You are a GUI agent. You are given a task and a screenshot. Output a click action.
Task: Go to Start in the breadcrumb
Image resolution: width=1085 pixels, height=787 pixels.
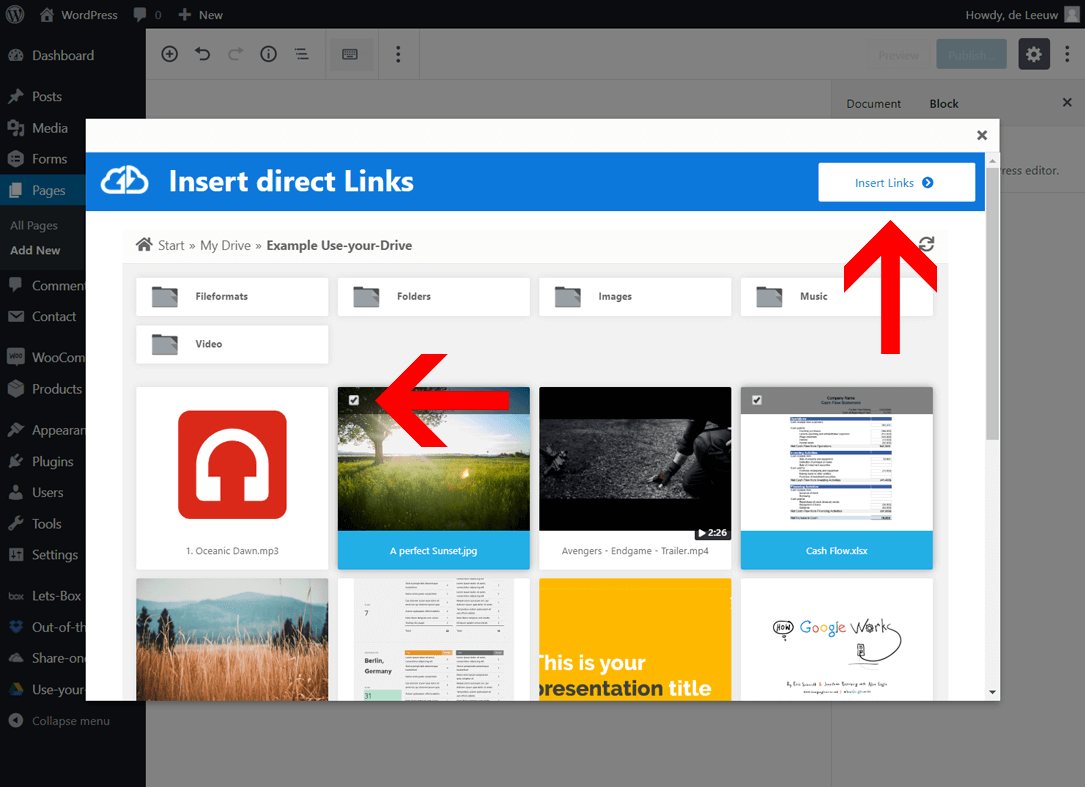[171, 246]
